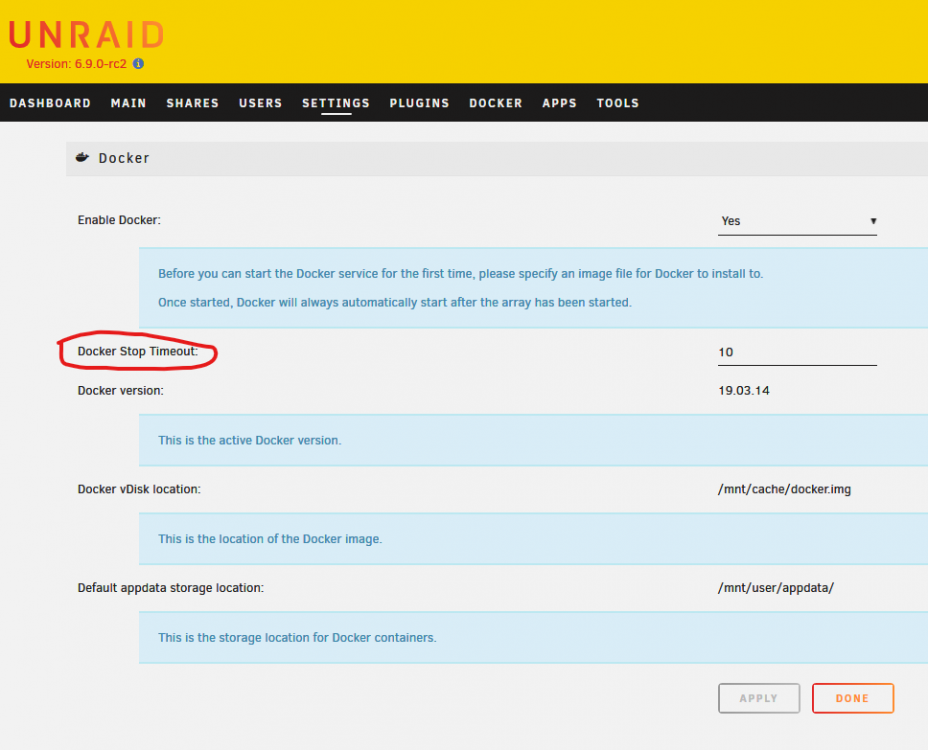Click the Docker Stop Timeout label

[138, 351]
